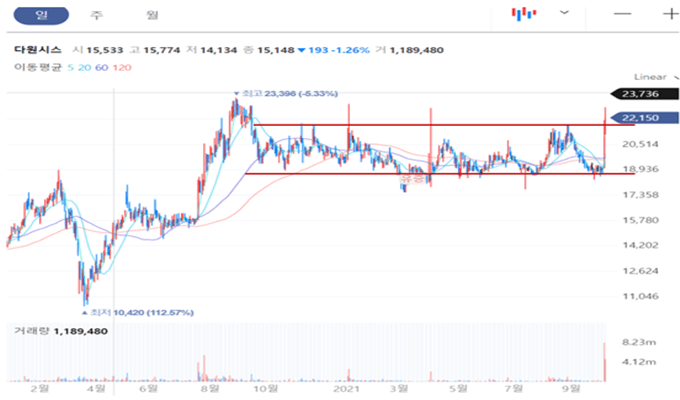
Task: Click the 22,150 blue price tag
Action: click(x=644, y=118)
